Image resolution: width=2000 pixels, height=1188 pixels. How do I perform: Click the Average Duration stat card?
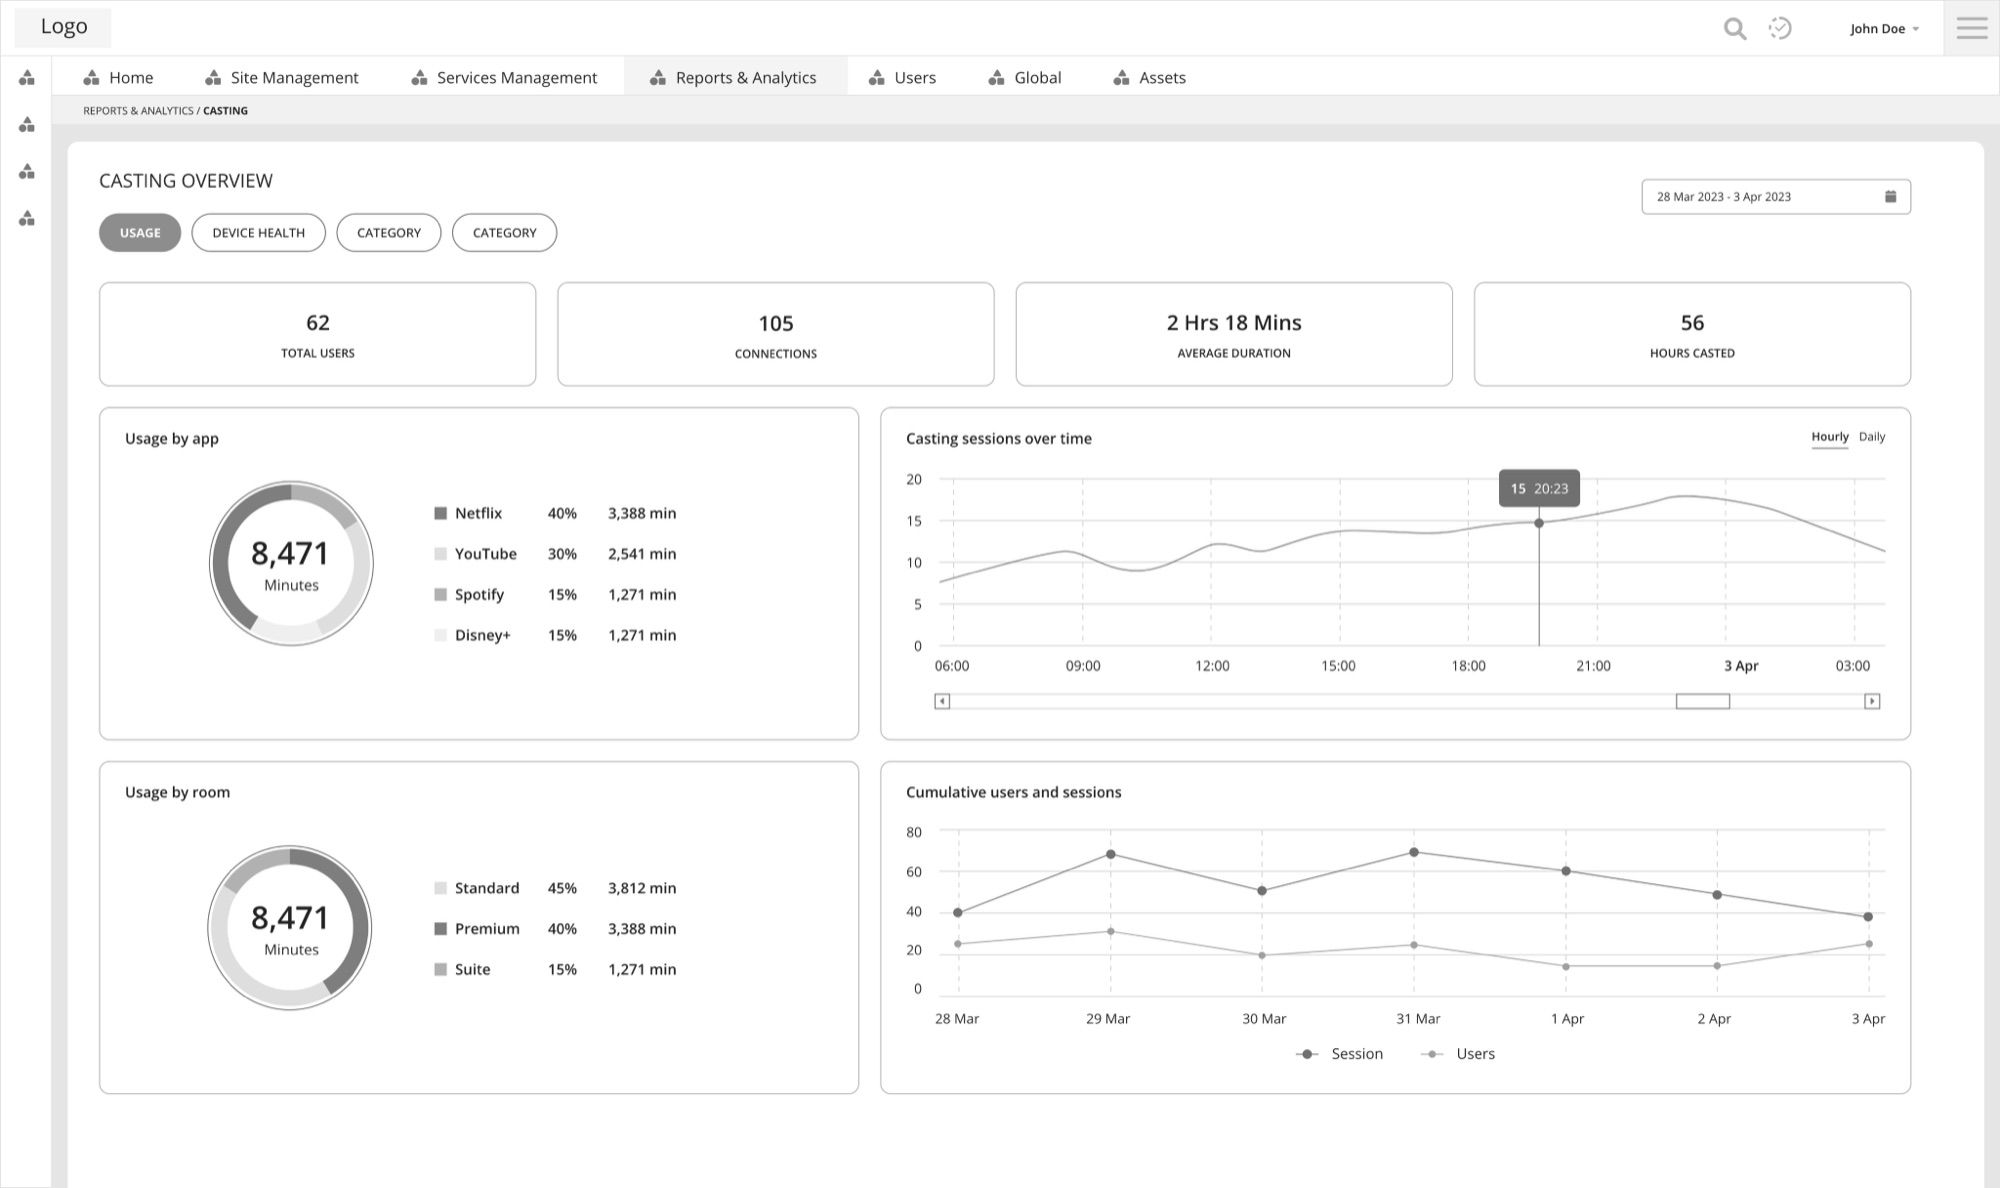point(1234,334)
